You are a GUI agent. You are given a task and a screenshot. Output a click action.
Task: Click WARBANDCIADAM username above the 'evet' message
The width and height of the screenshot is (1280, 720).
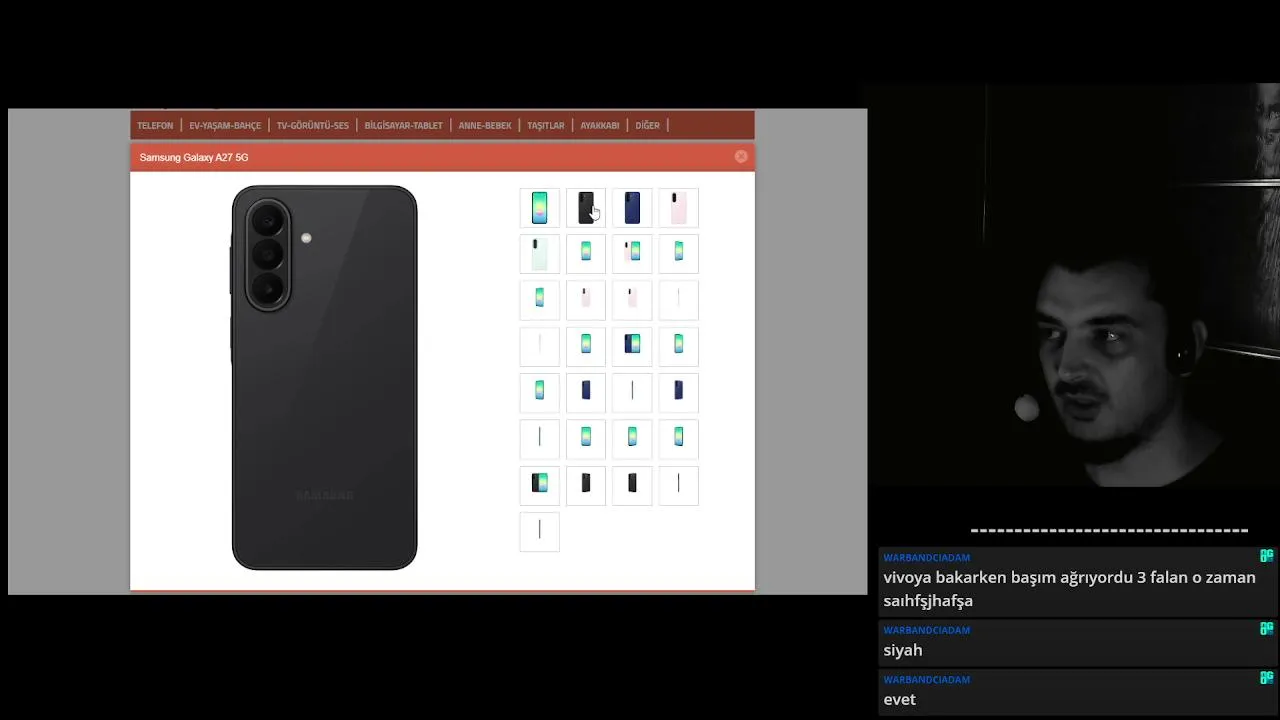pos(927,679)
